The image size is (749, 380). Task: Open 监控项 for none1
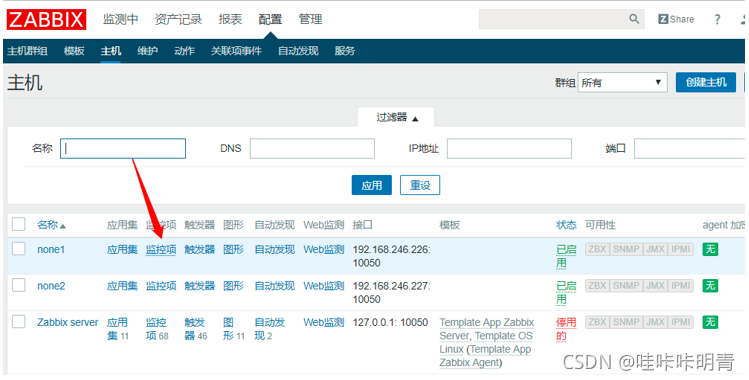161,249
